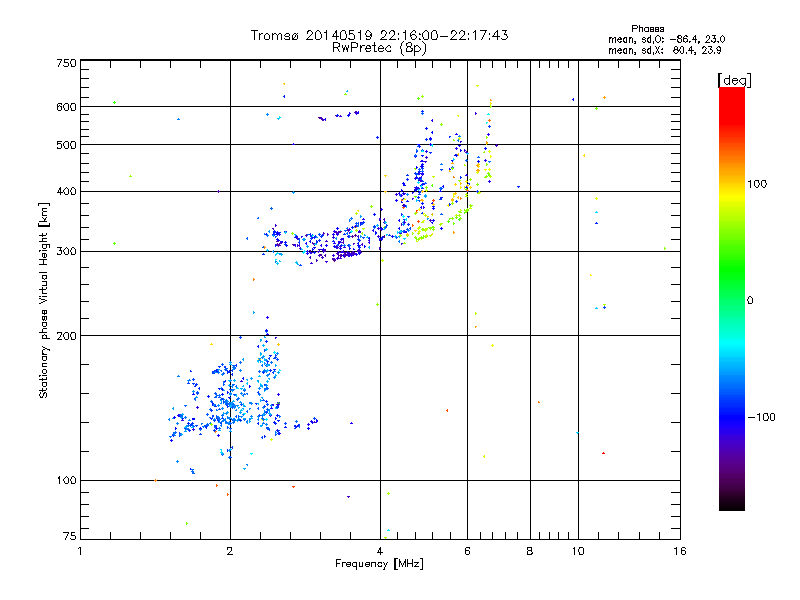Click the y-axis tick label '300'

coord(66,252)
